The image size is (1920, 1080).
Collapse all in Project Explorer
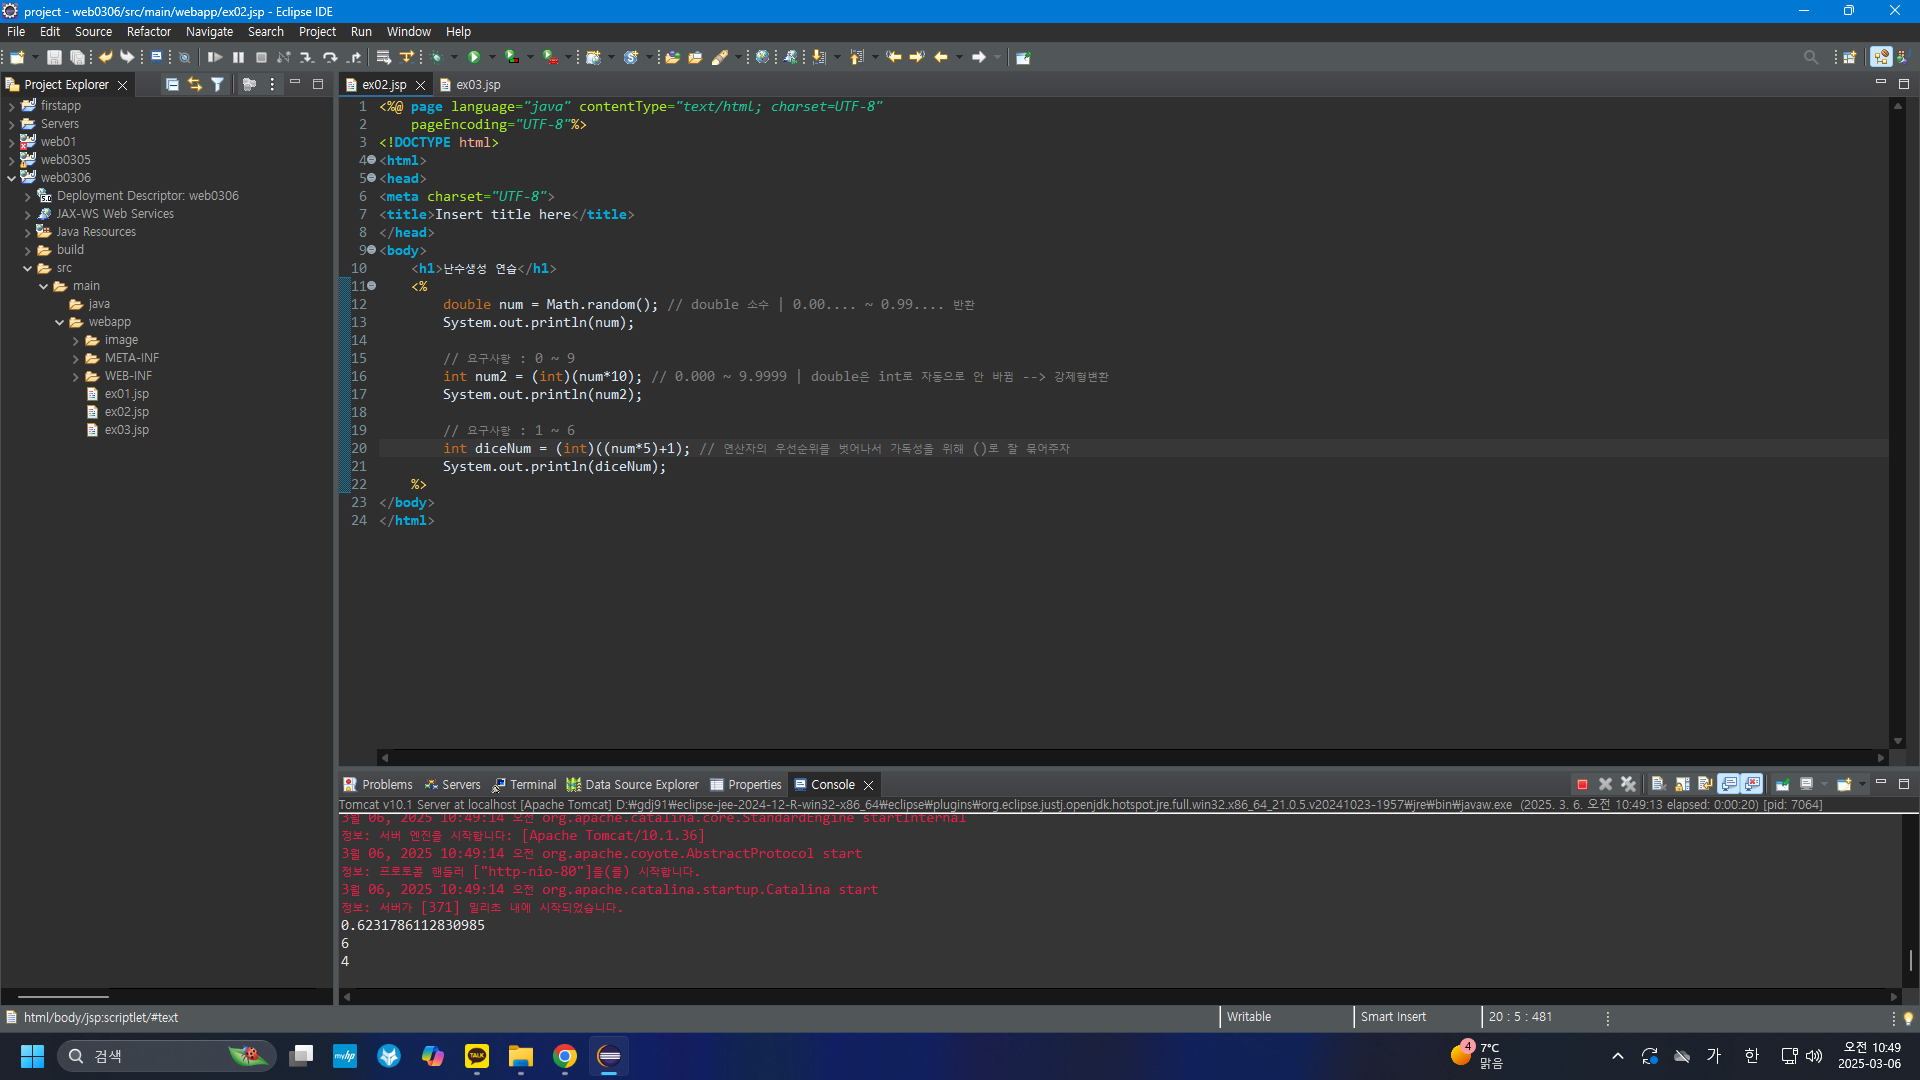point(172,85)
